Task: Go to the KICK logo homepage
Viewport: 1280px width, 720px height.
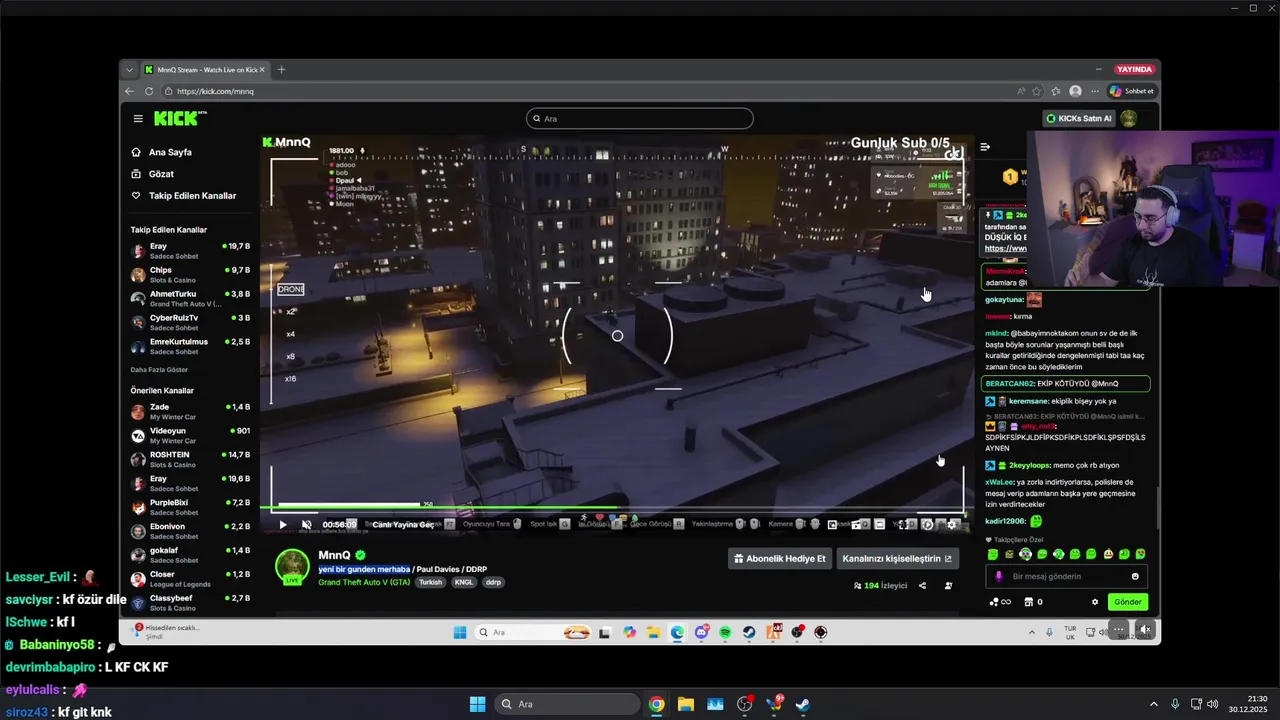Action: point(179,118)
